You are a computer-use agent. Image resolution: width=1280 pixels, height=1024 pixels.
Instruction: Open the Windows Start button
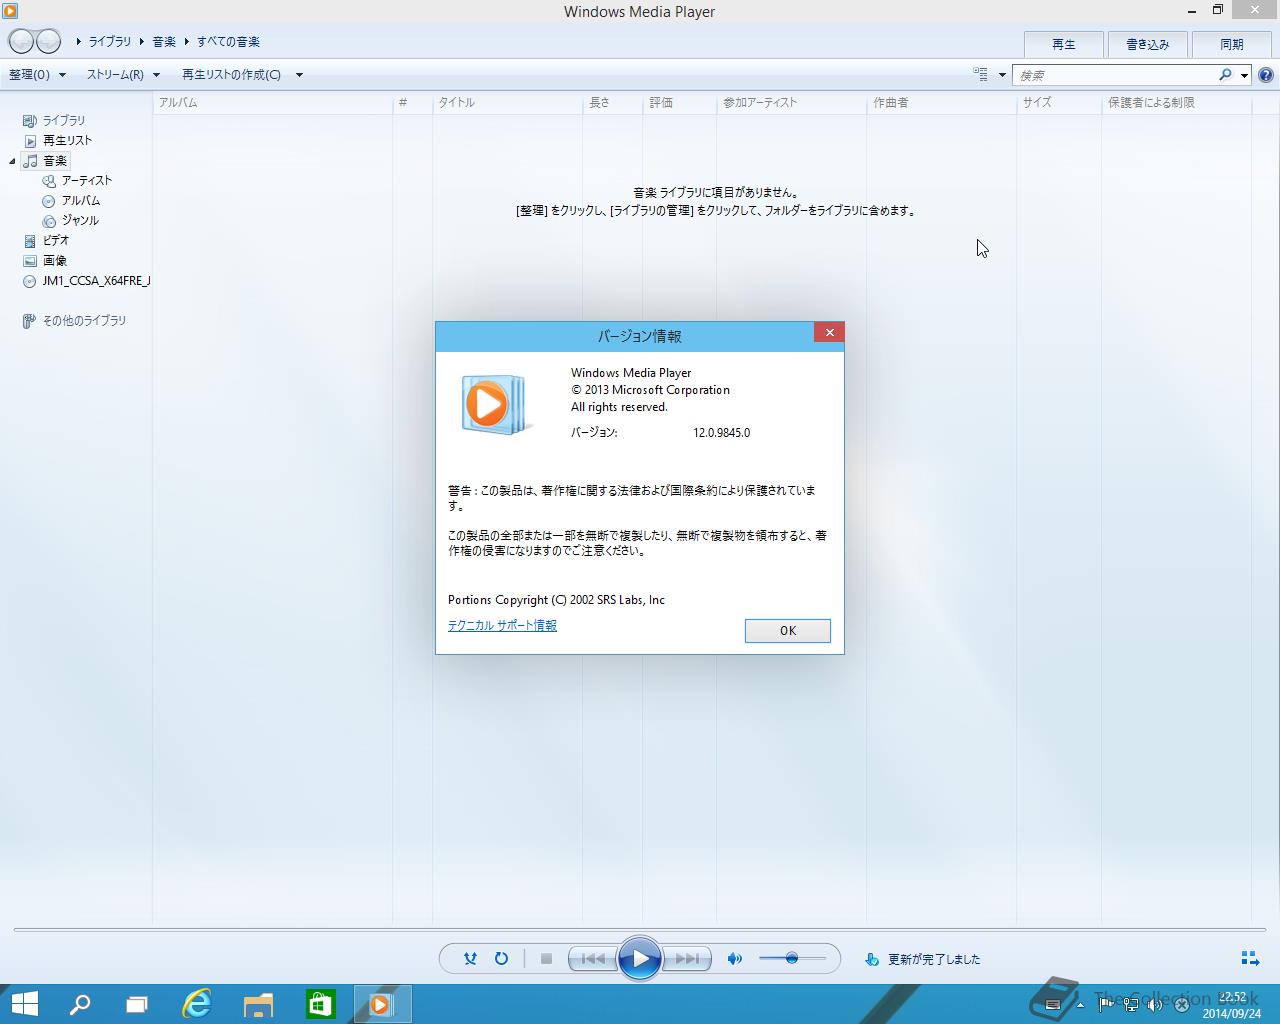click(24, 1004)
